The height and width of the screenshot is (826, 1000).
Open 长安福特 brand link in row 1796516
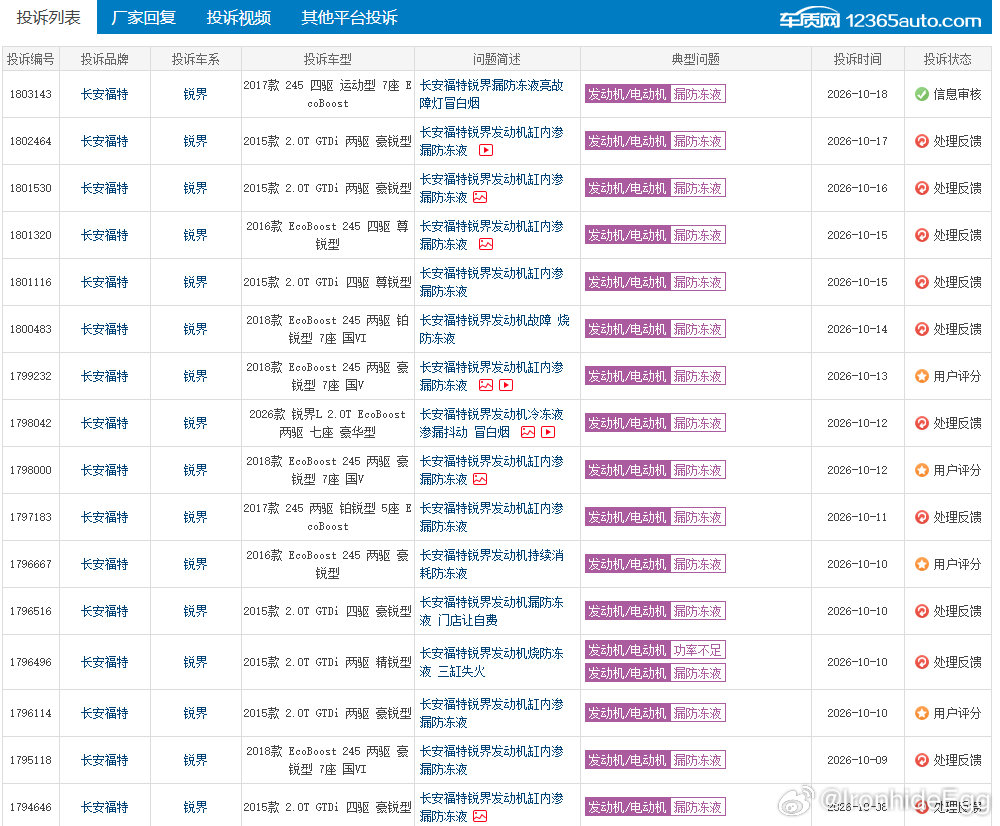[x=105, y=611]
